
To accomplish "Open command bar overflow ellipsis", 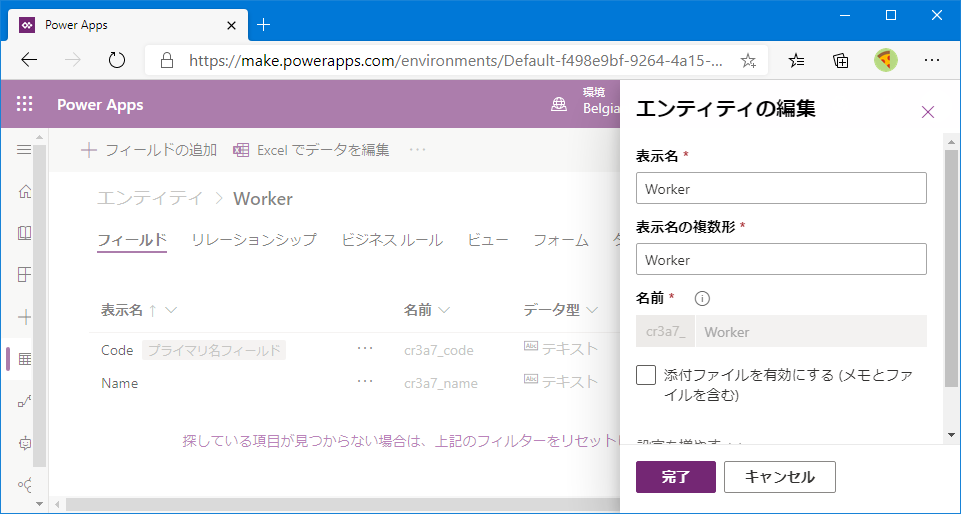I will [417, 150].
